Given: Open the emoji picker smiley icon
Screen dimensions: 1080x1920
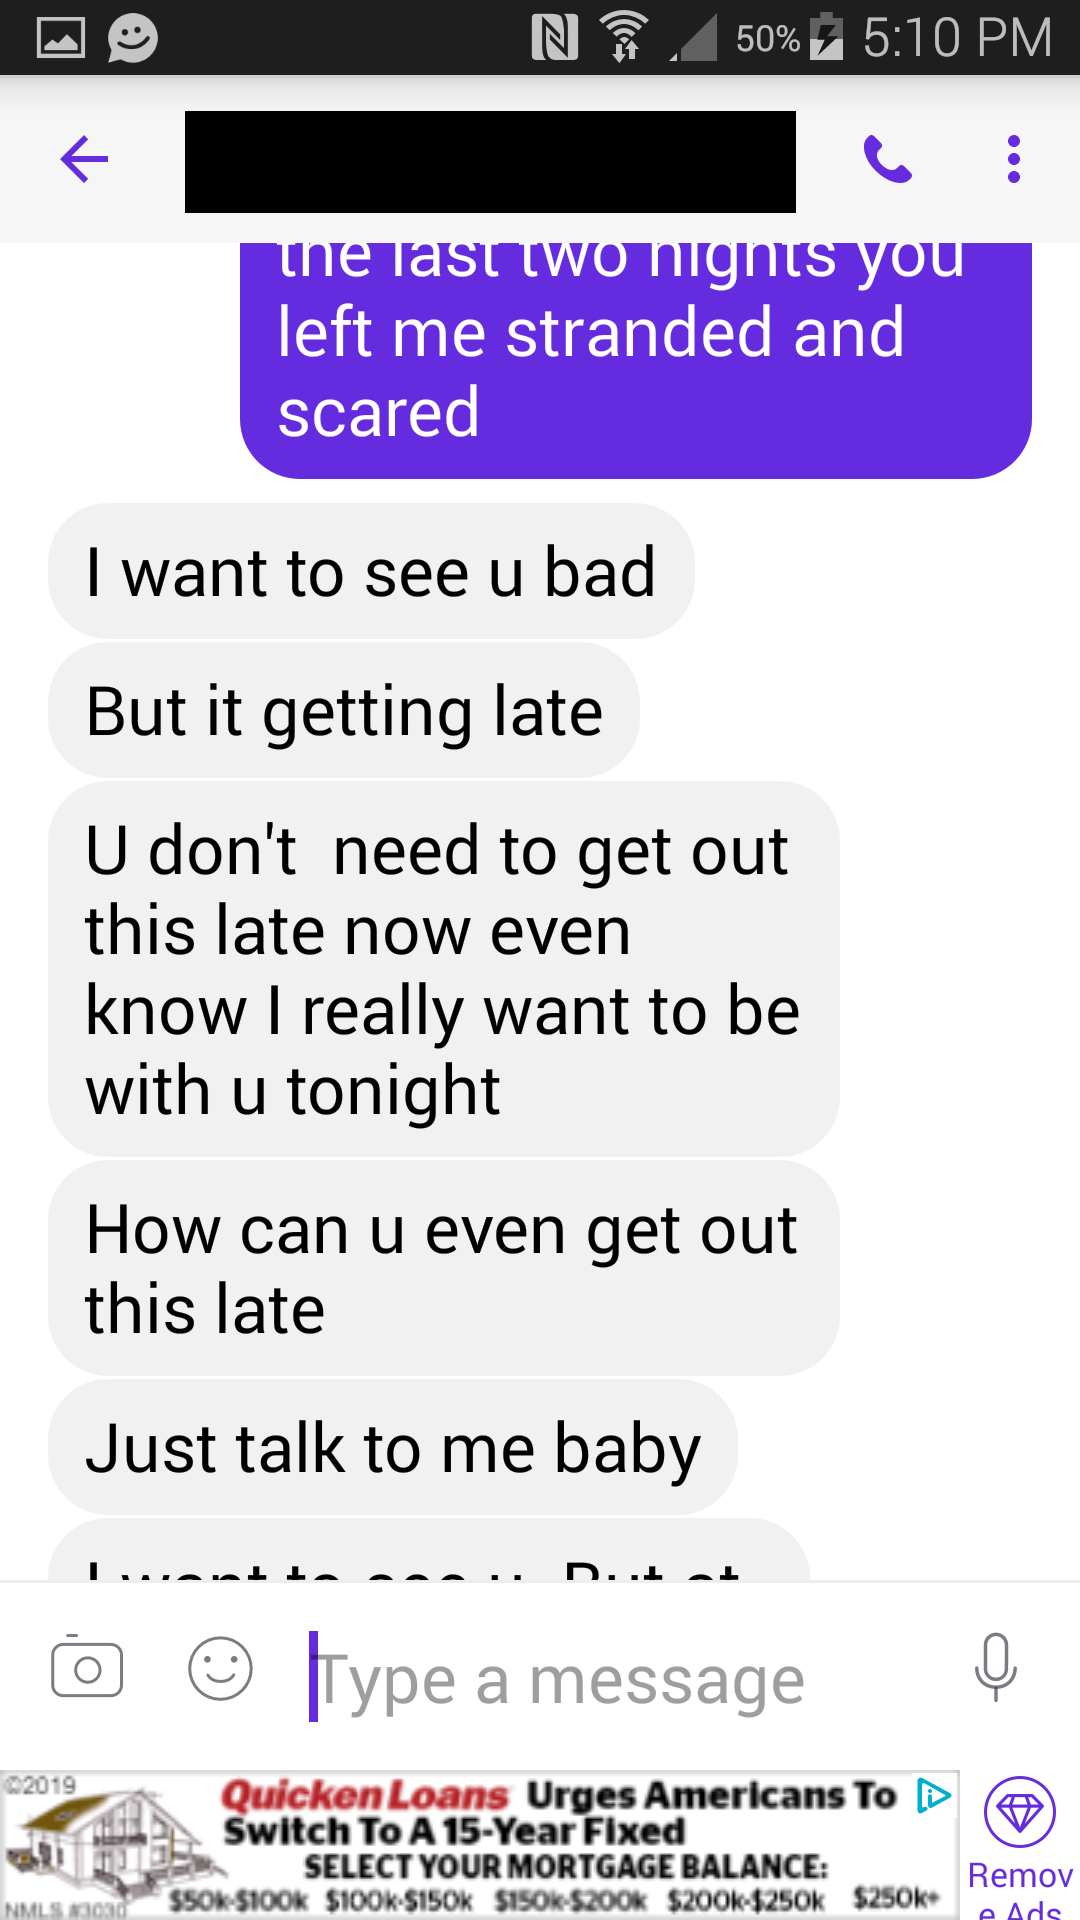Looking at the screenshot, I should pos(220,1668).
